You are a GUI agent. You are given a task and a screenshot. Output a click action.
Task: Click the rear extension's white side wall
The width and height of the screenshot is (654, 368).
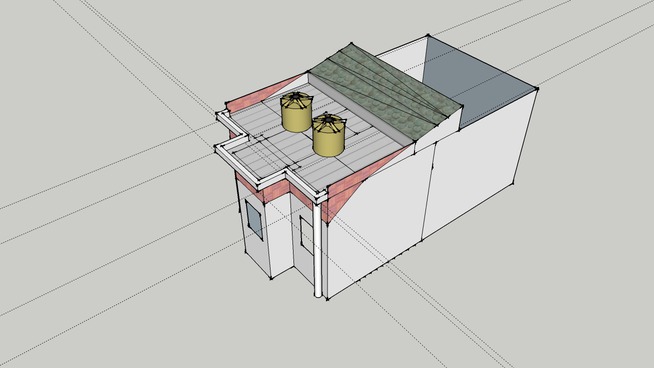[x=480, y=167]
